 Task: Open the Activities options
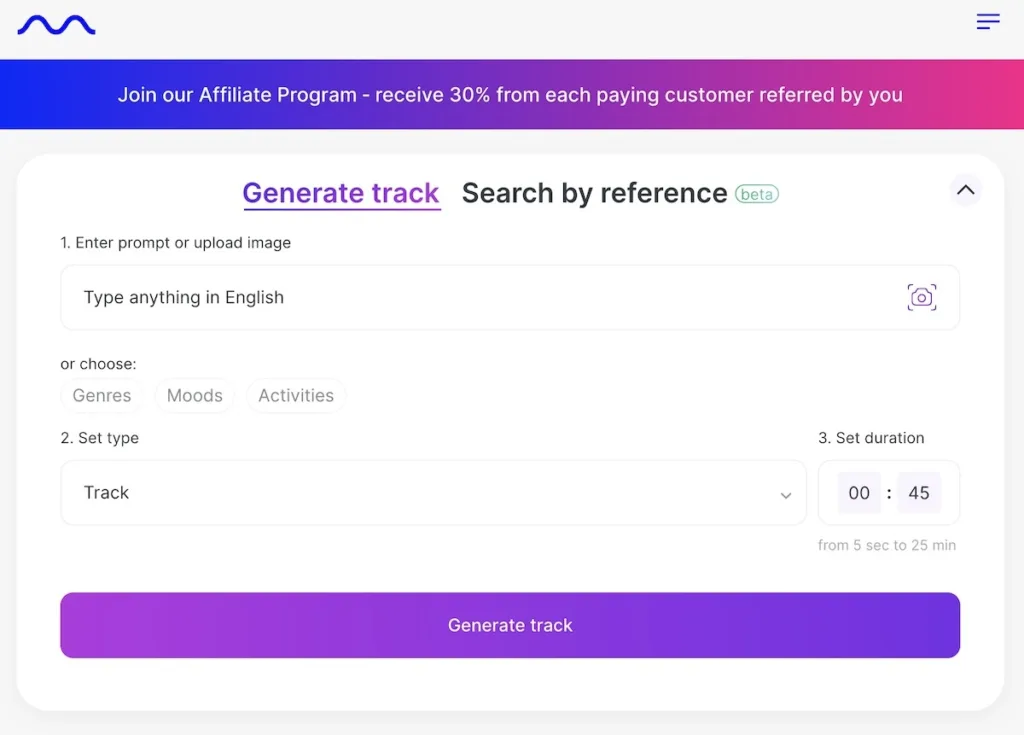tap(296, 395)
